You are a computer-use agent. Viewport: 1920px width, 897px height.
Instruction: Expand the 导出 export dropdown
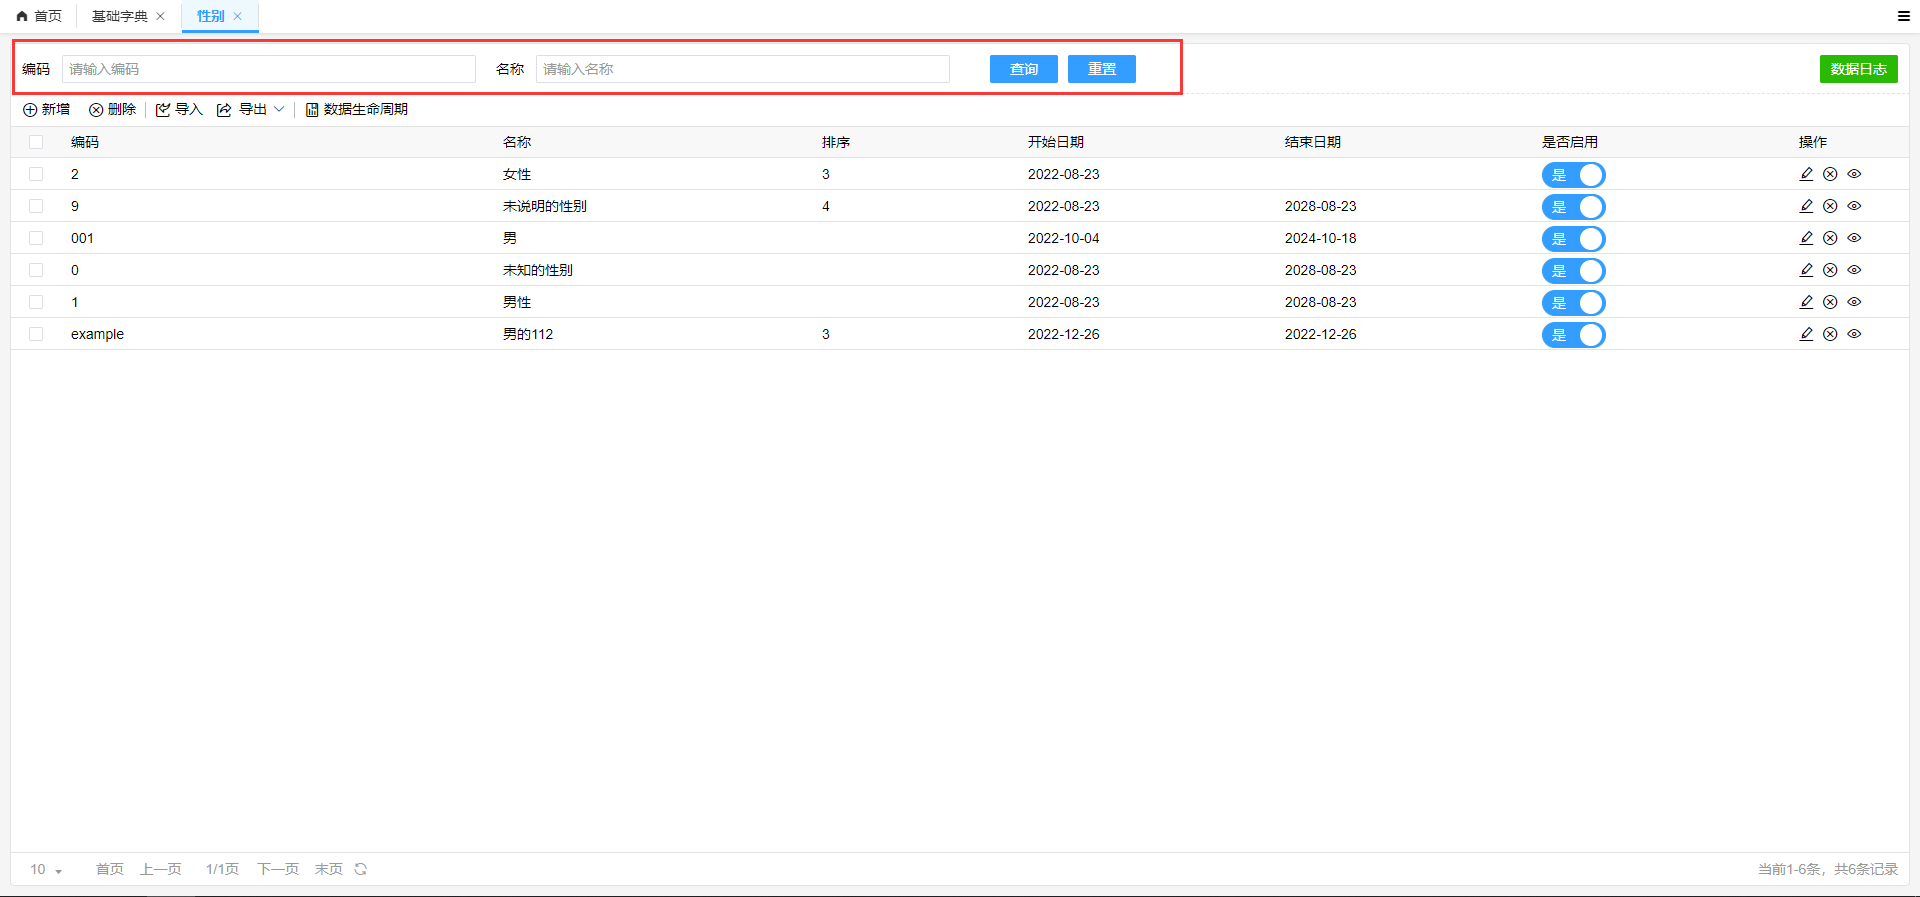tap(251, 109)
